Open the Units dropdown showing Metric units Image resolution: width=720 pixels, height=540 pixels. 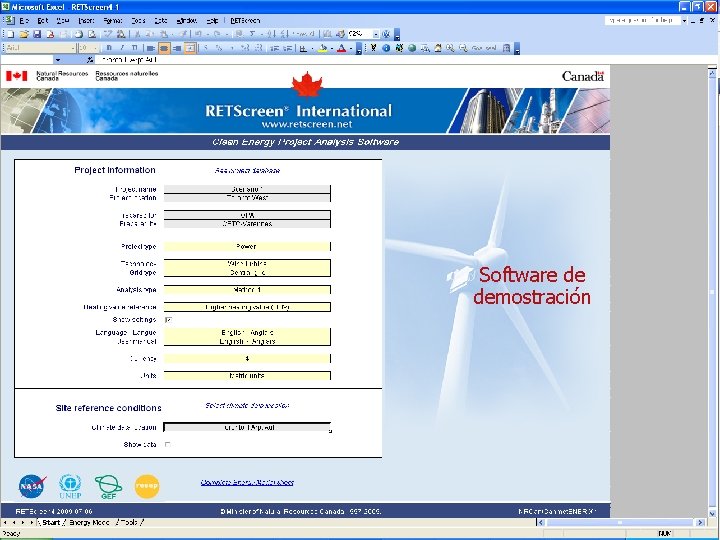[247, 376]
